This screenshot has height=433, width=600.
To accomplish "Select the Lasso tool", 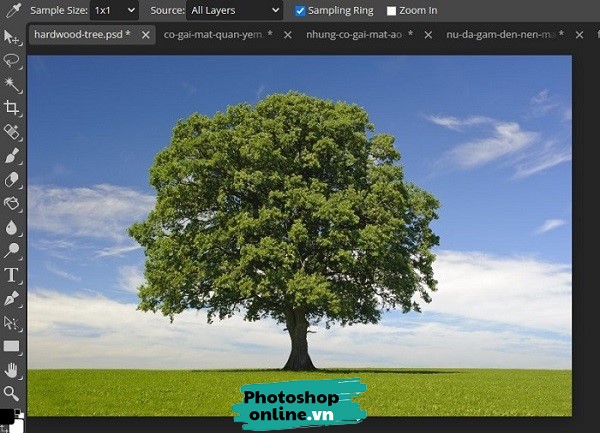I will coord(11,60).
